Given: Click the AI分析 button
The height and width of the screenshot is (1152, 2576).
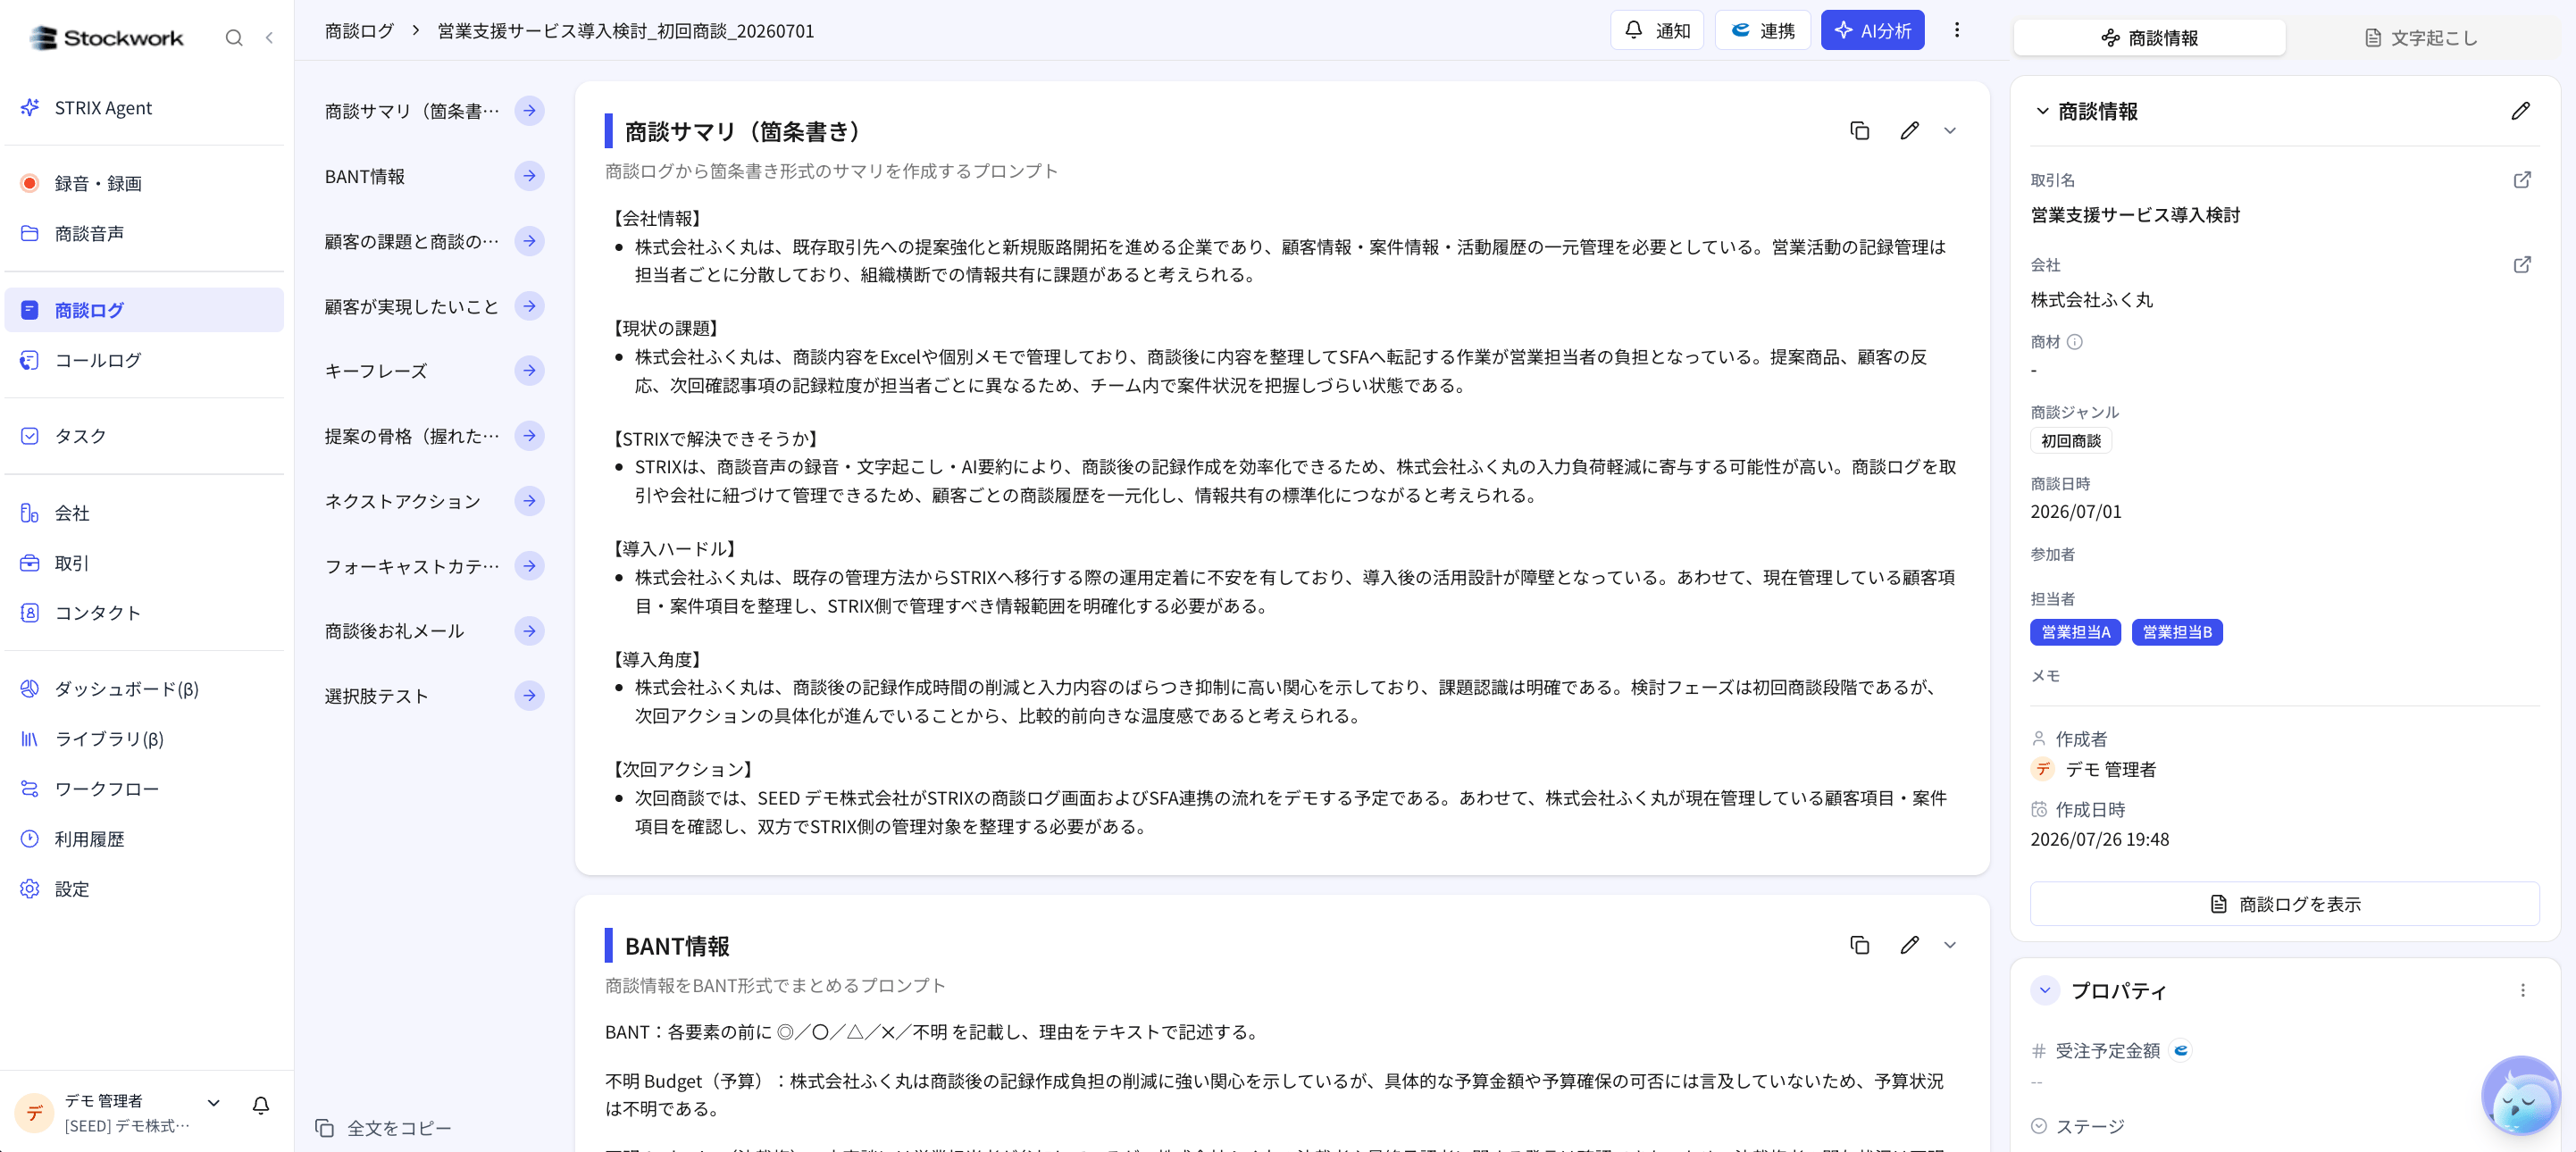Looking at the screenshot, I should (x=1873, y=31).
